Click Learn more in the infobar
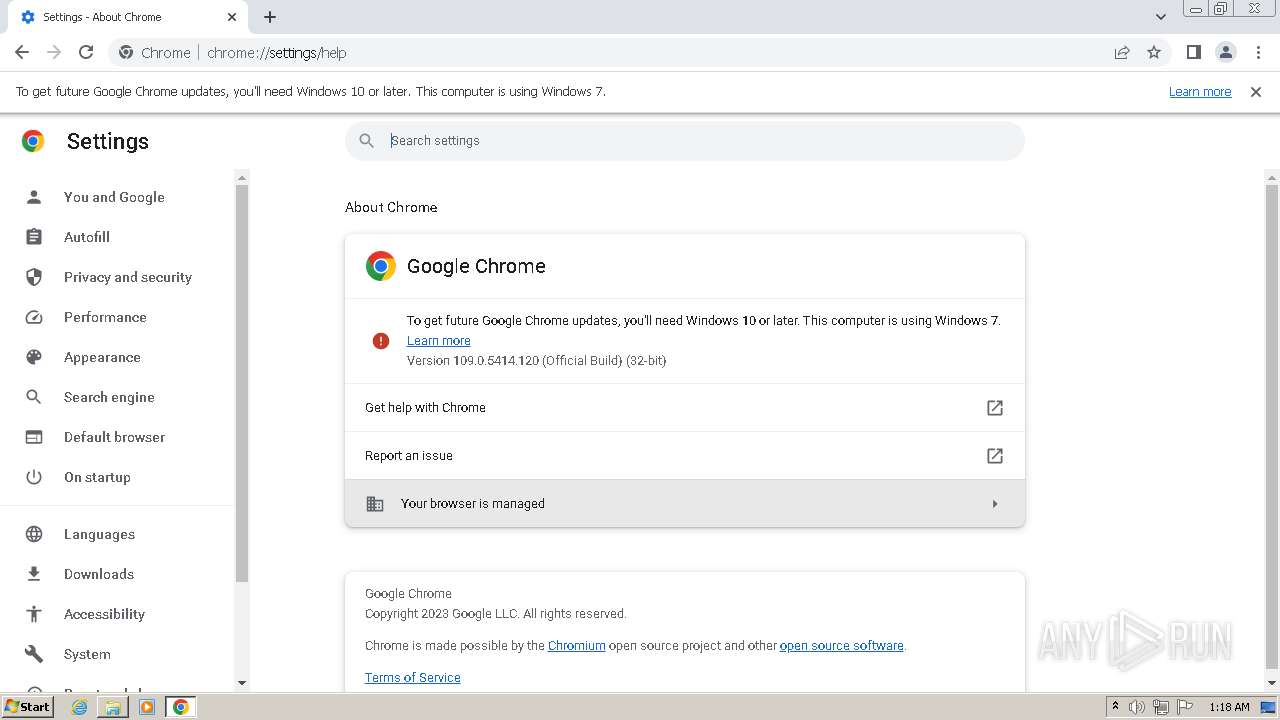1280x720 pixels. 1200,91
